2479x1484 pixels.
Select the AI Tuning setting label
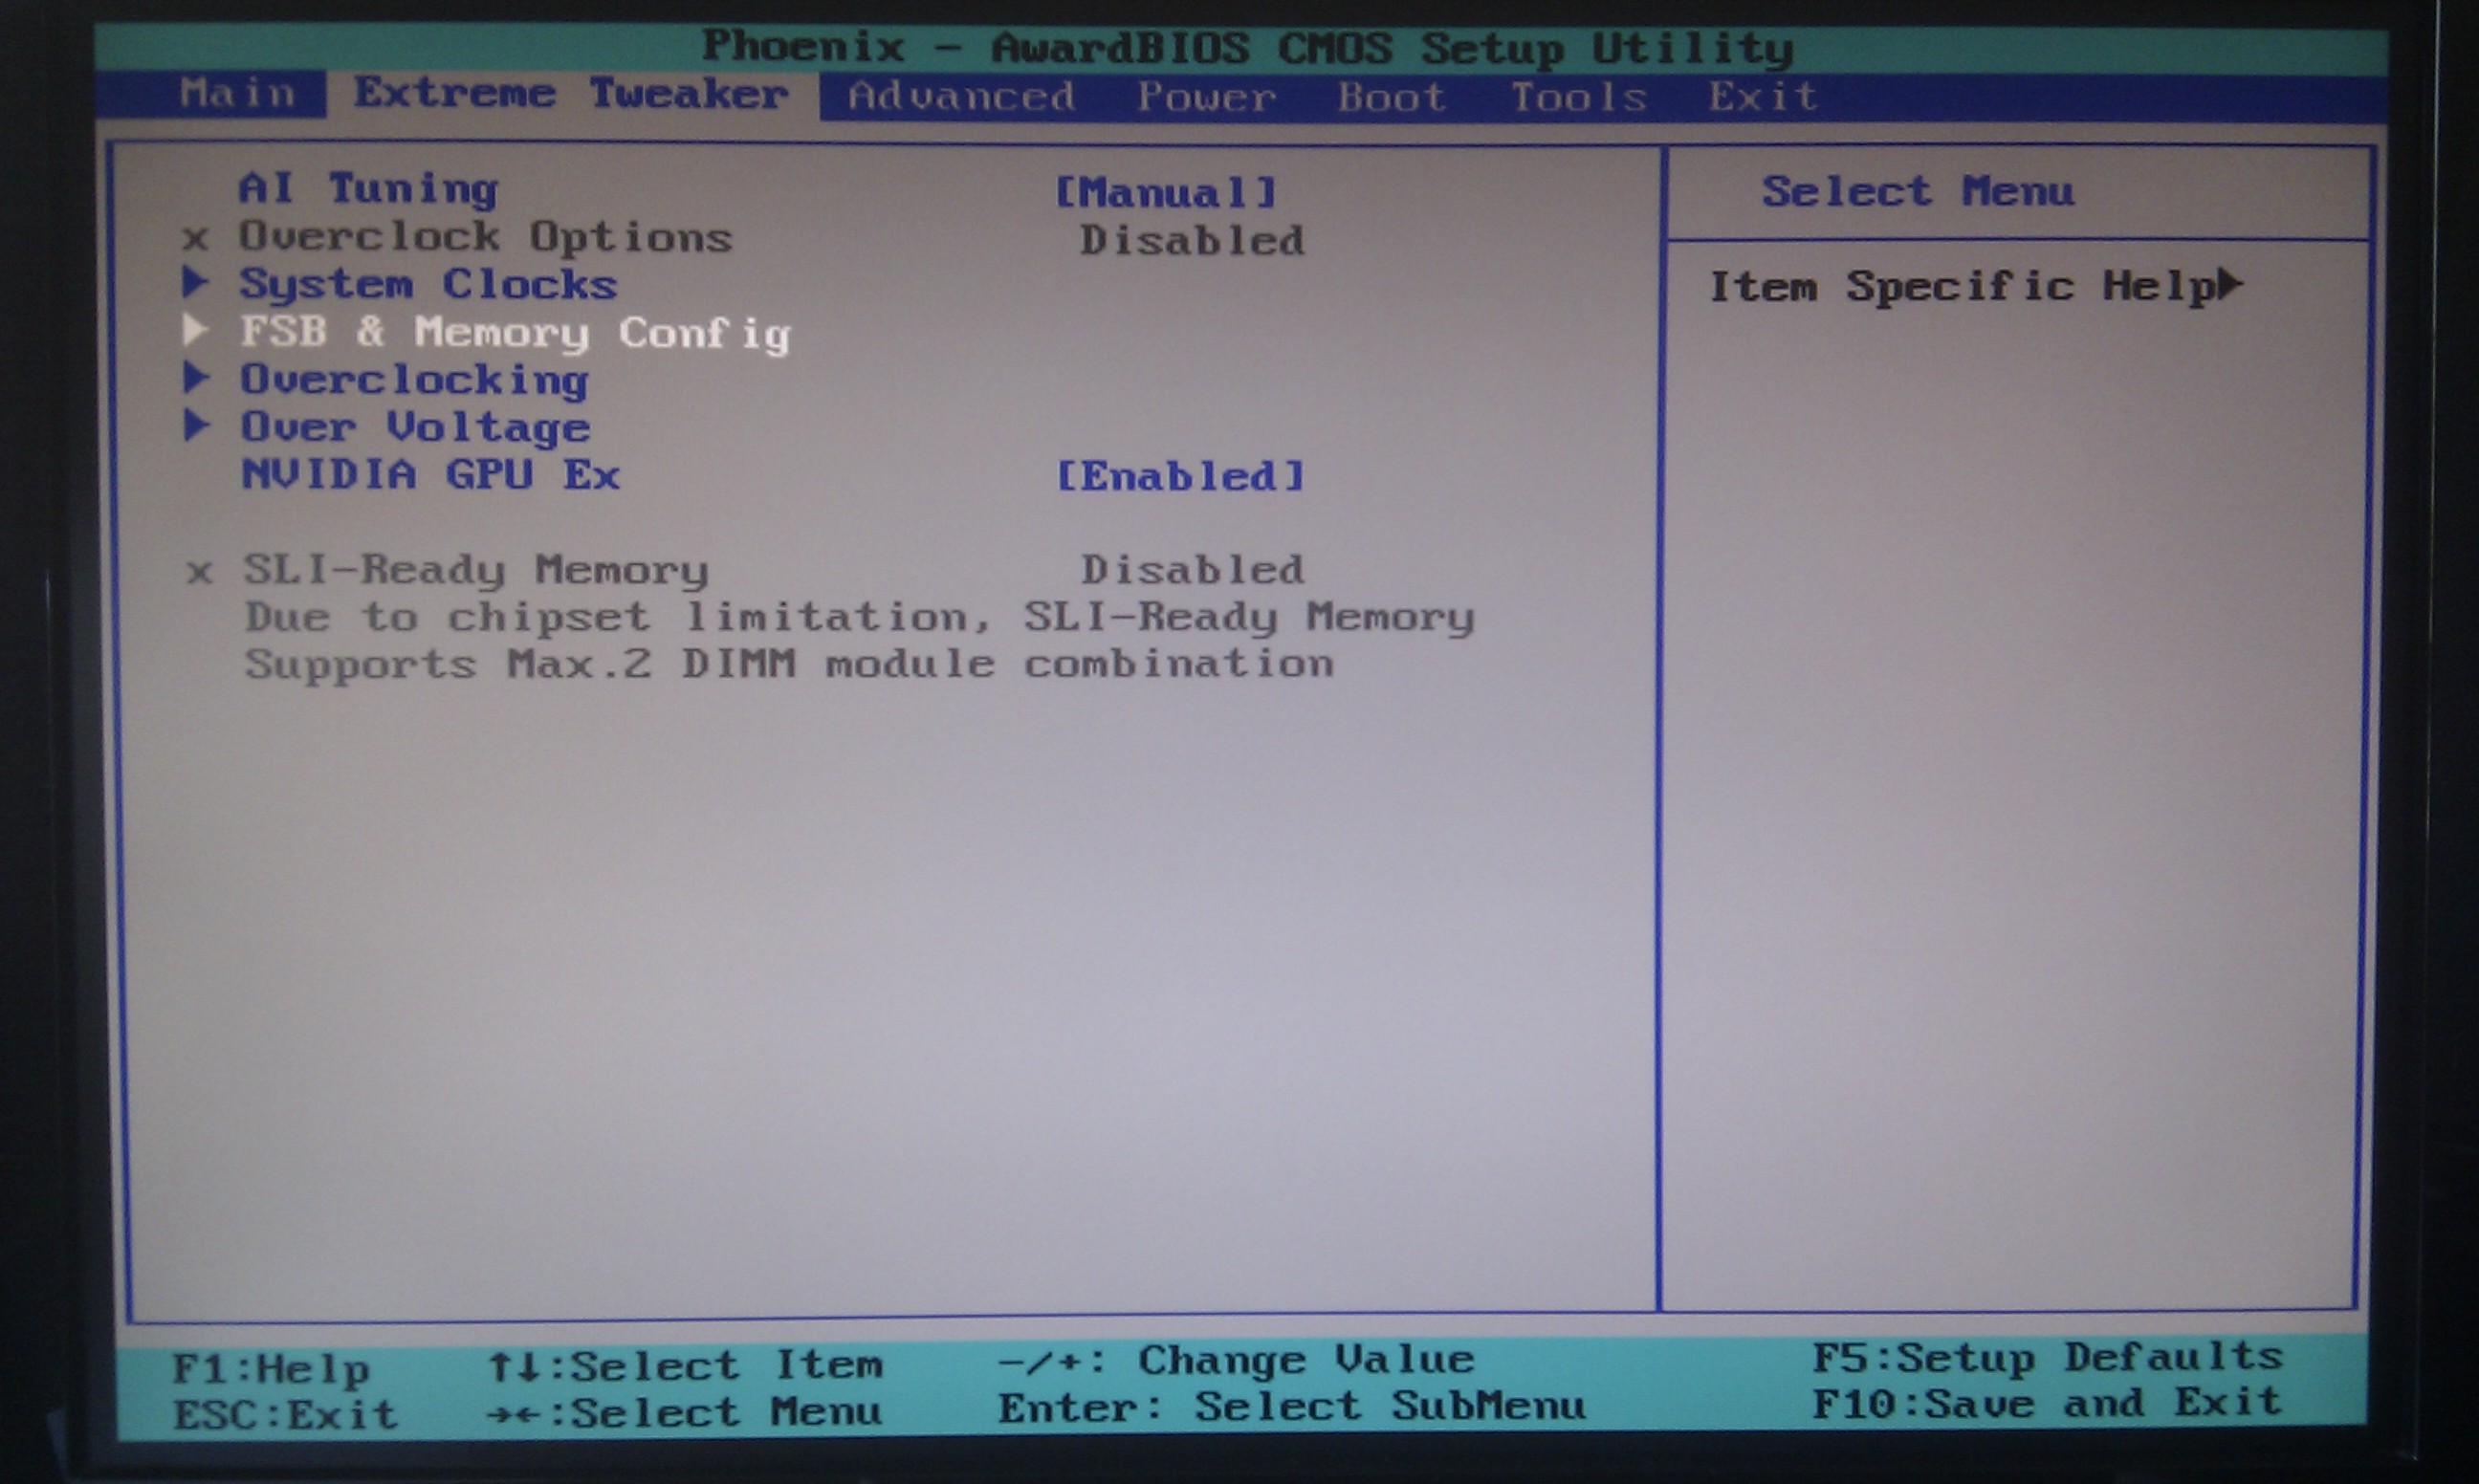coord(367,188)
